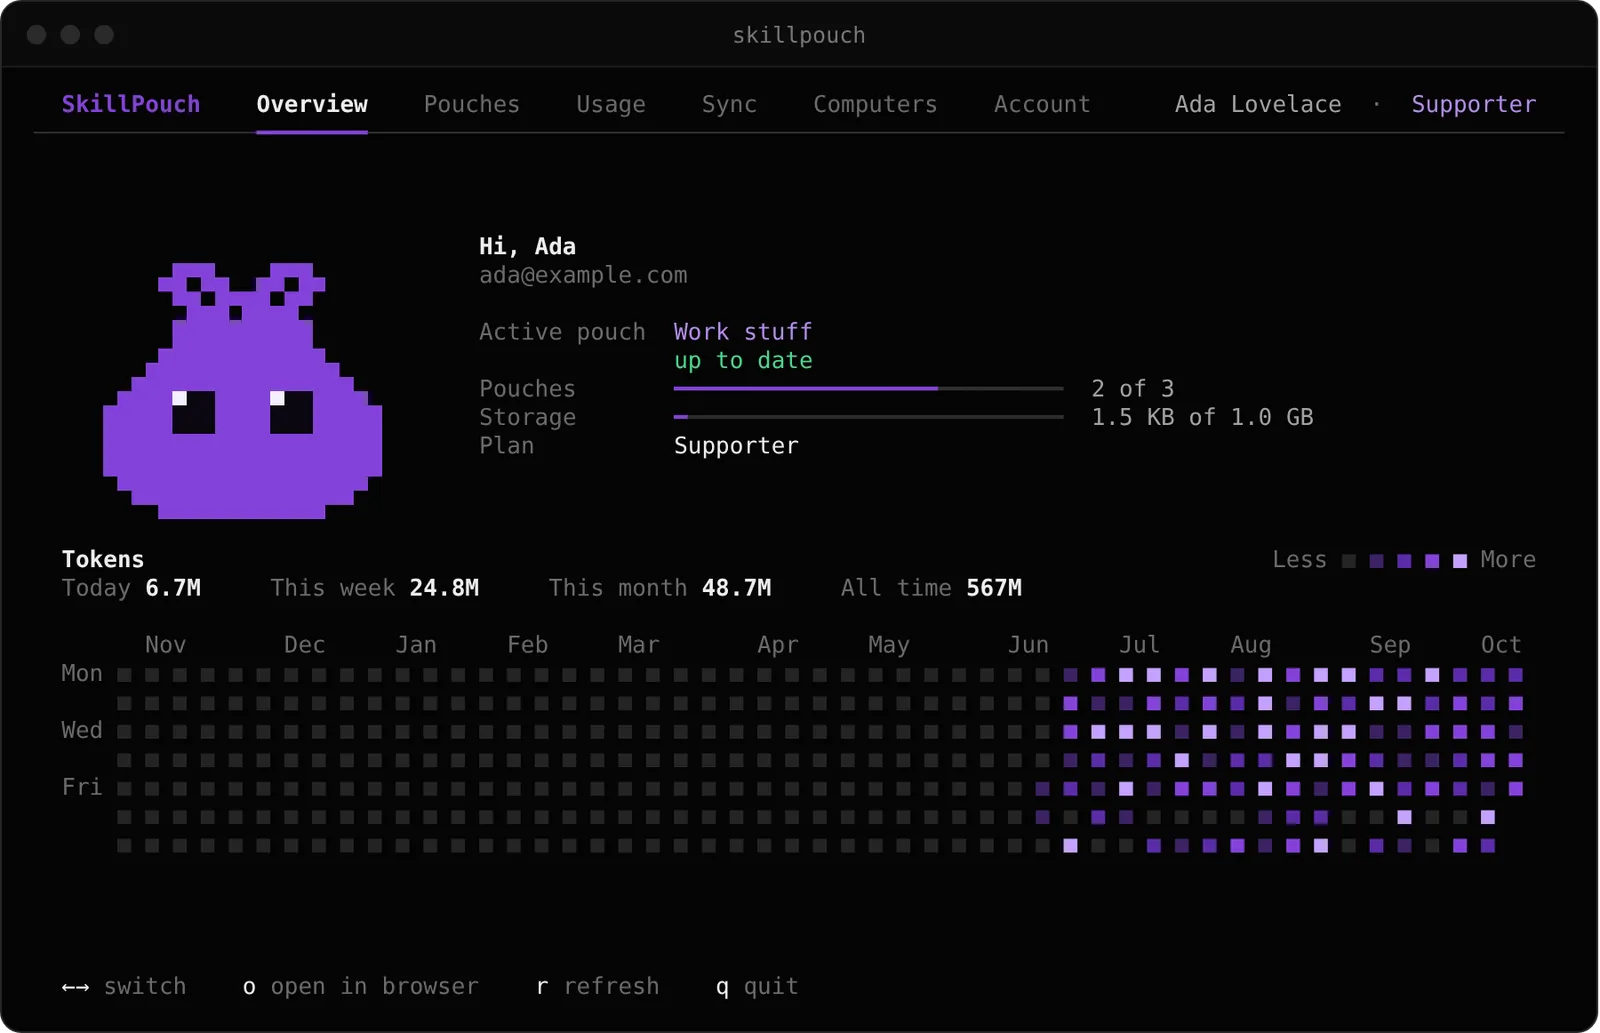Click the Supporter badge in header
Image resolution: width=1600 pixels, height=1033 pixels.
coord(1474,104)
